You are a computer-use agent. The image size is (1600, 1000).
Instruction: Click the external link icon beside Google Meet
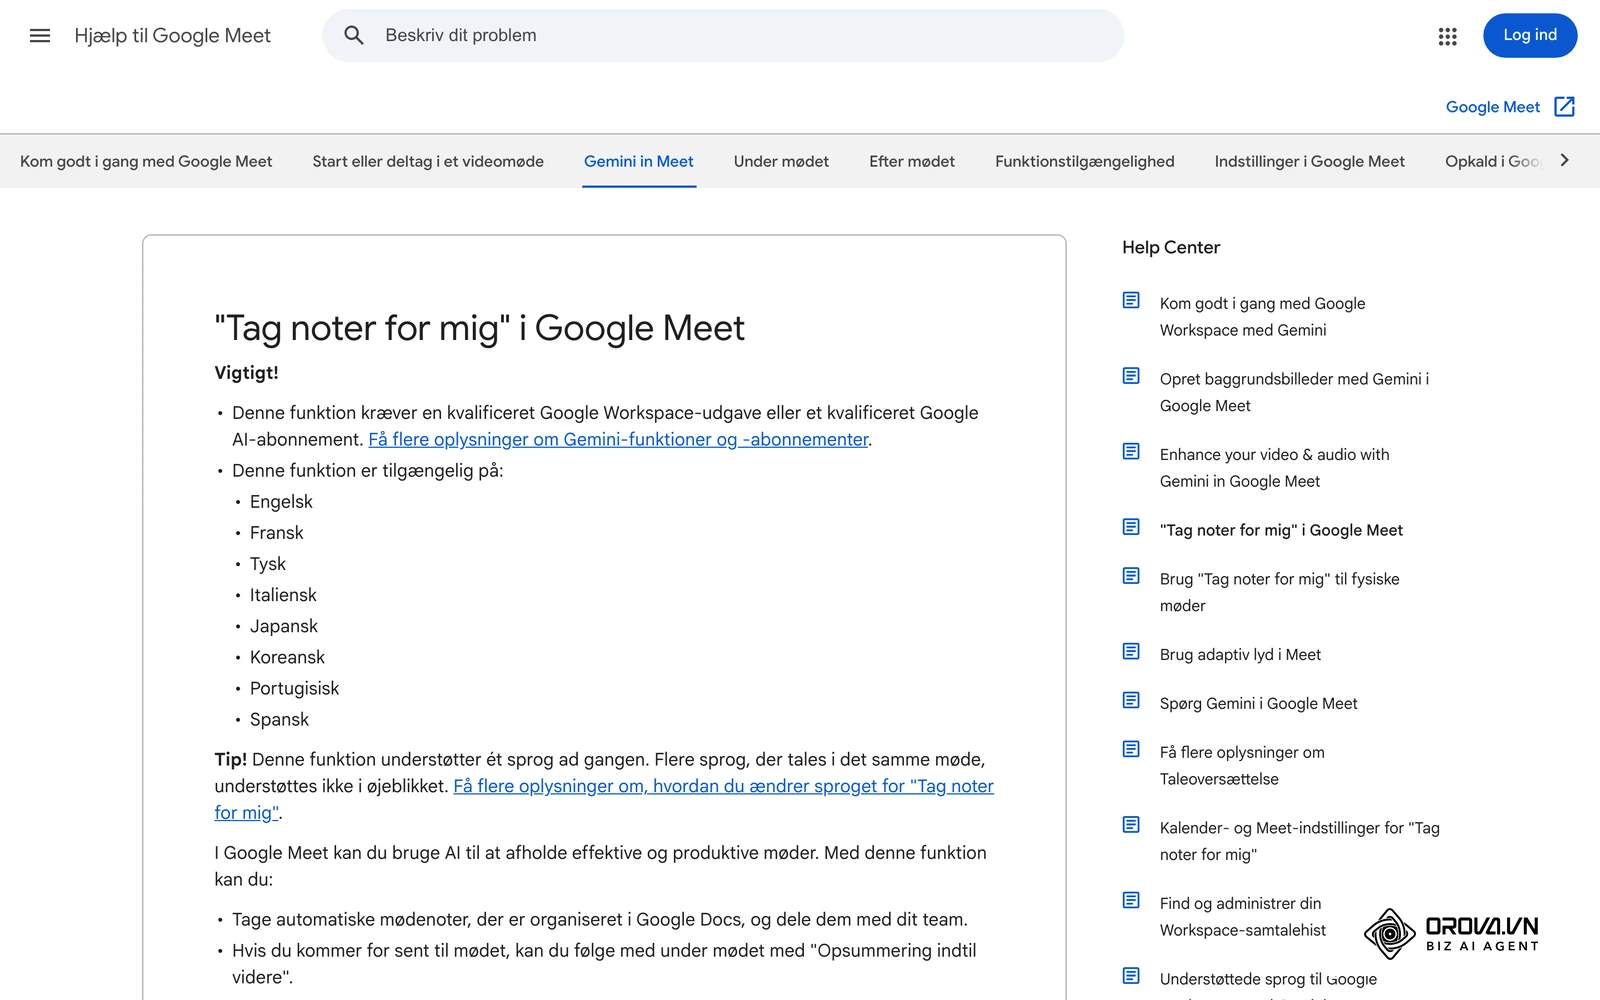(x=1565, y=107)
